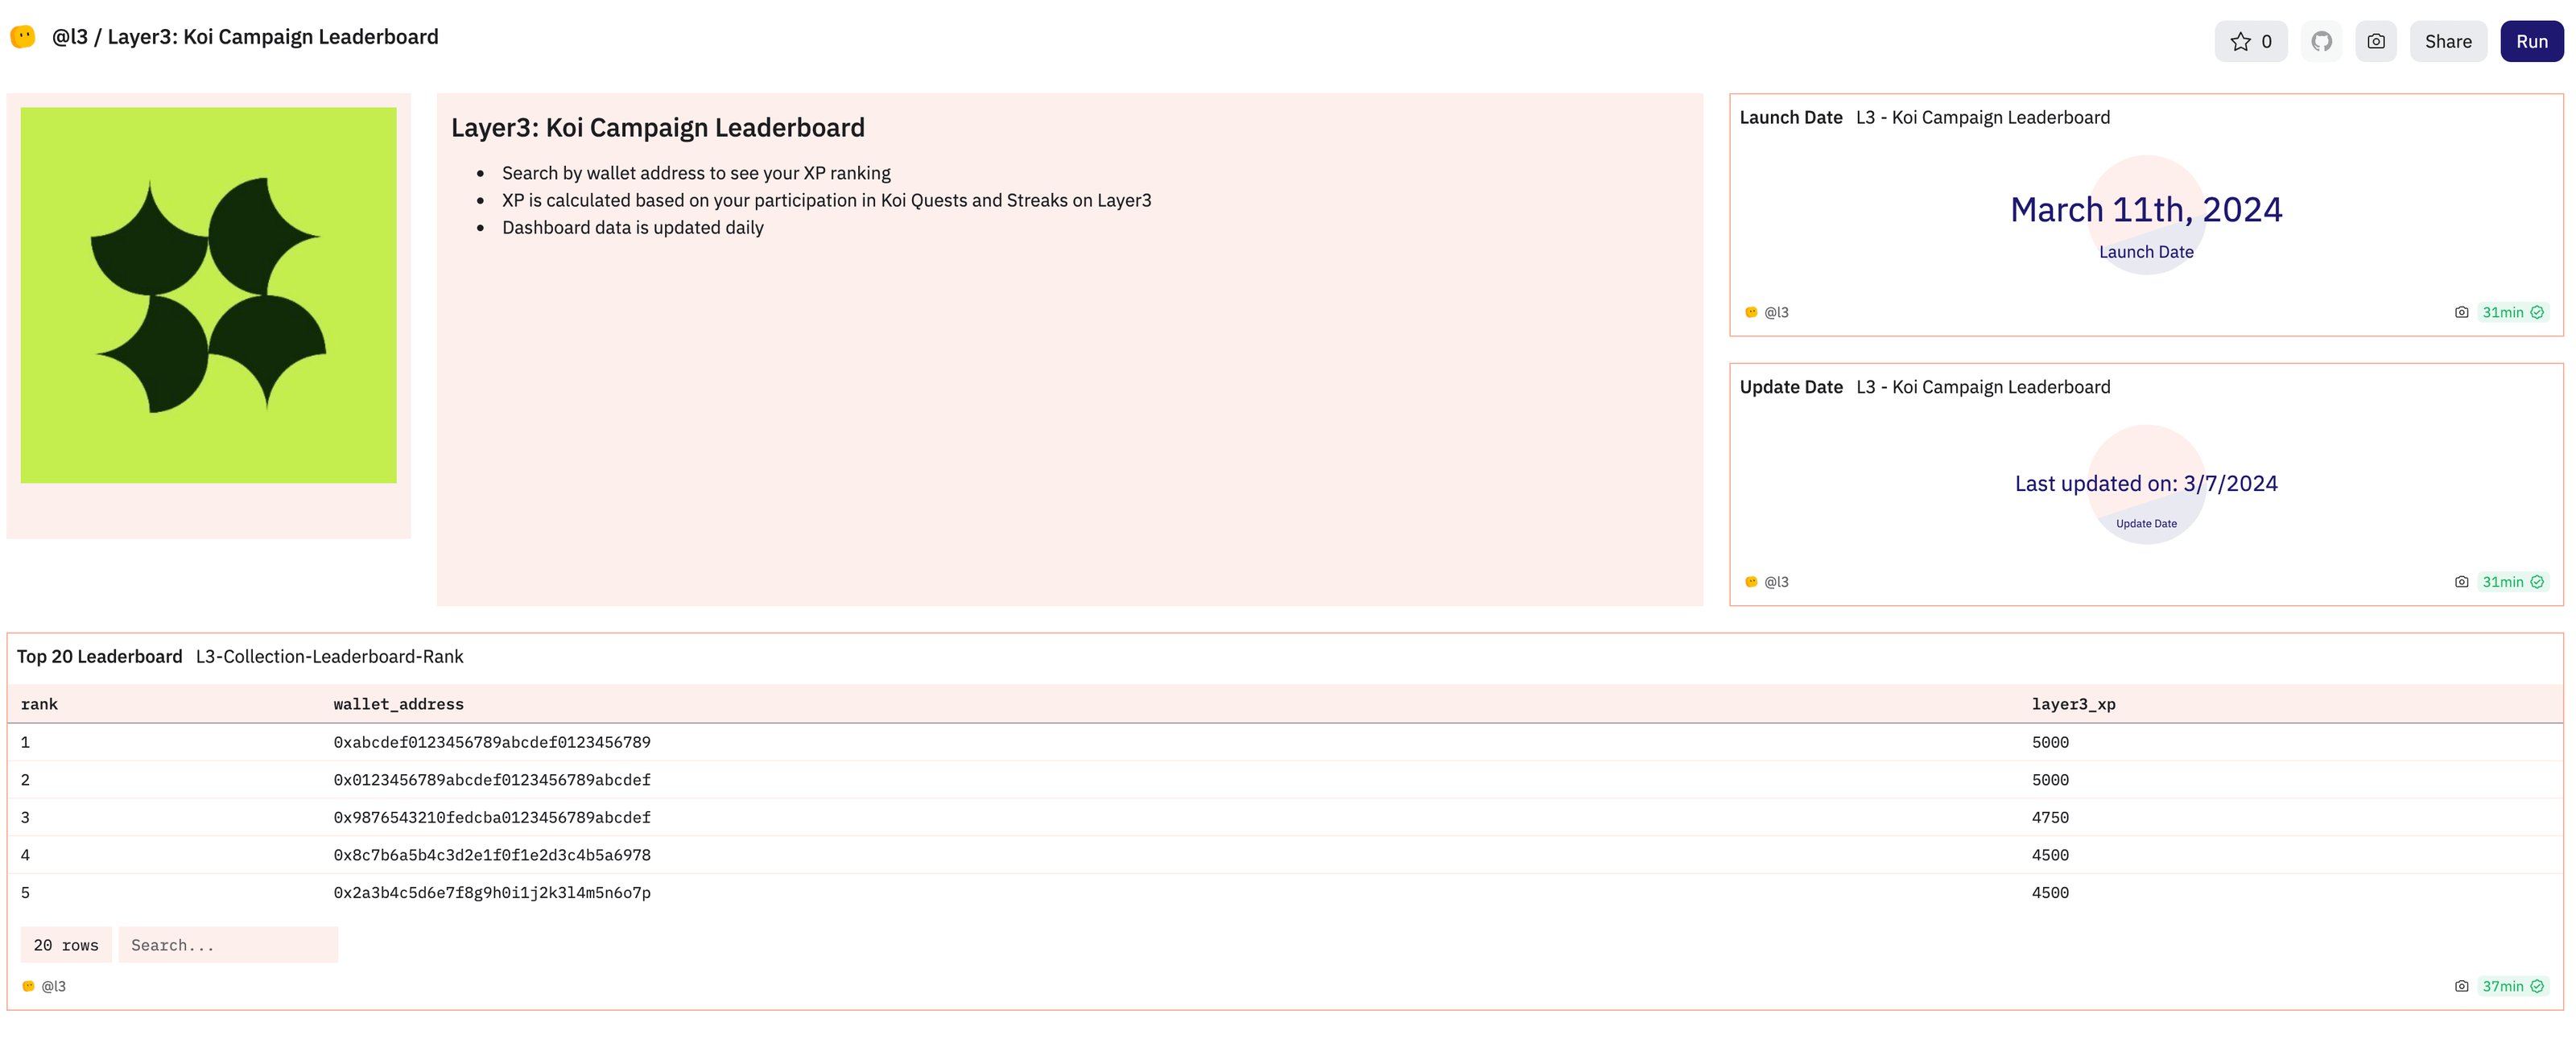This screenshot has width=2576, height=1043.
Task: Click @l3 author link under Update Date card
Action: point(1775,582)
